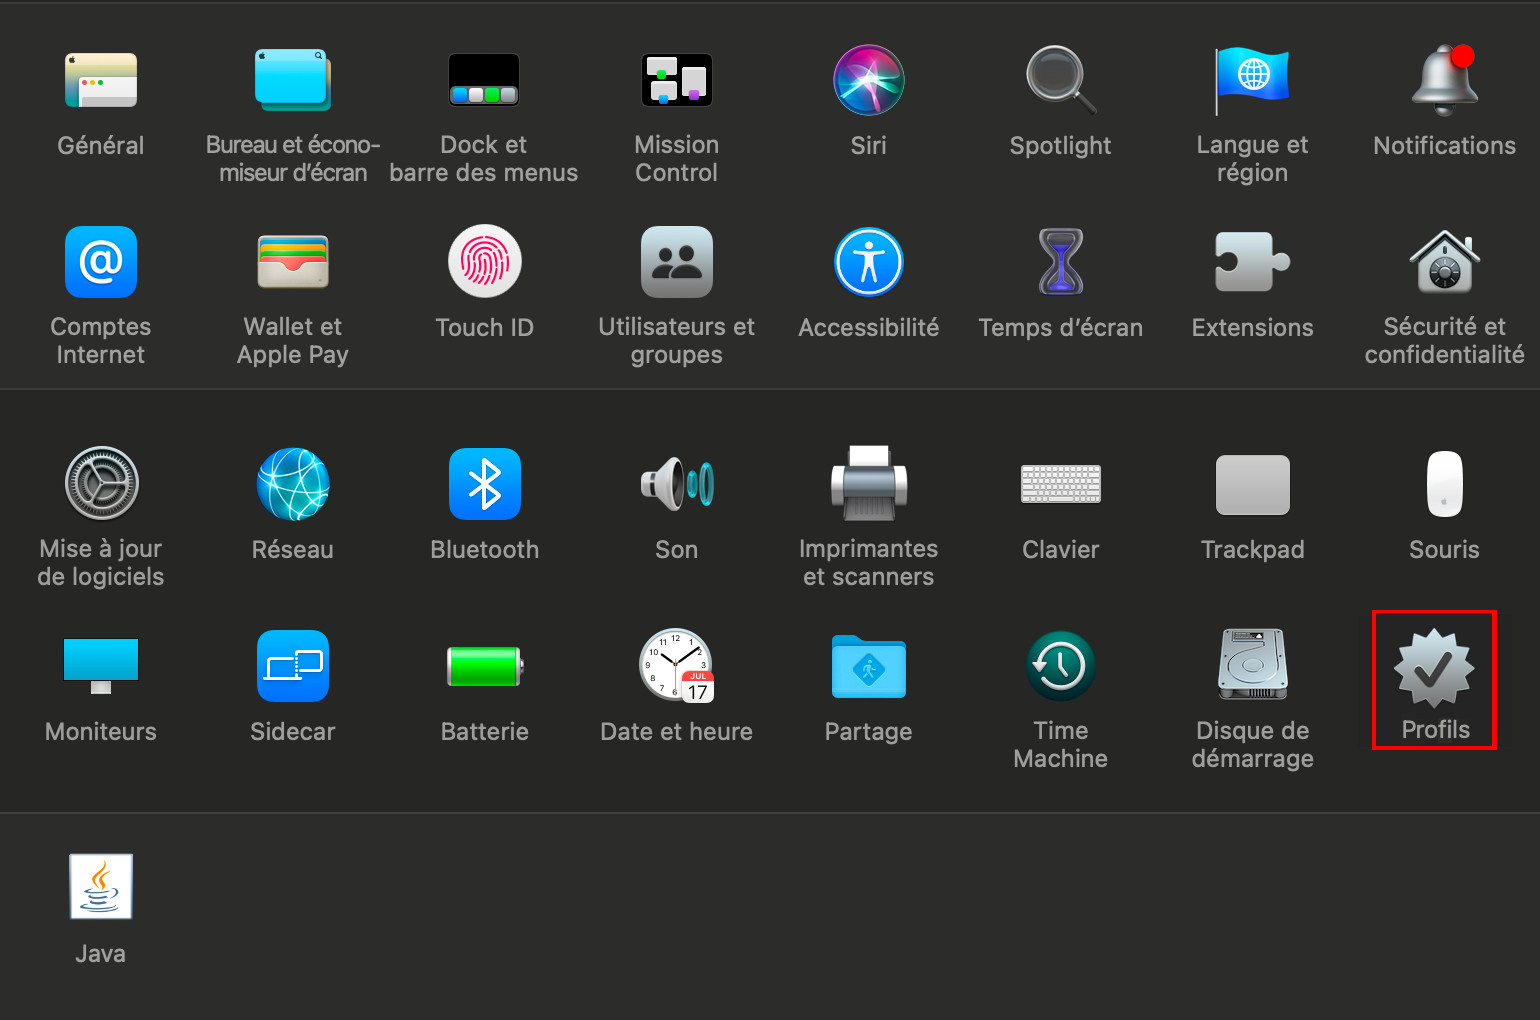Open the highlighted Profils pane
1540x1020 pixels.
tap(1434, 670)
